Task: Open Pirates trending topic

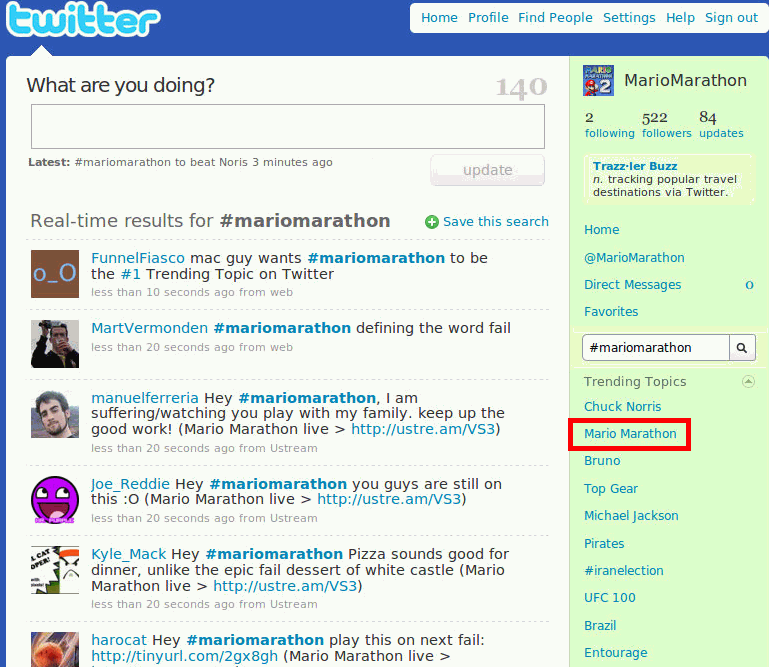Action: [x=604, y=544]
